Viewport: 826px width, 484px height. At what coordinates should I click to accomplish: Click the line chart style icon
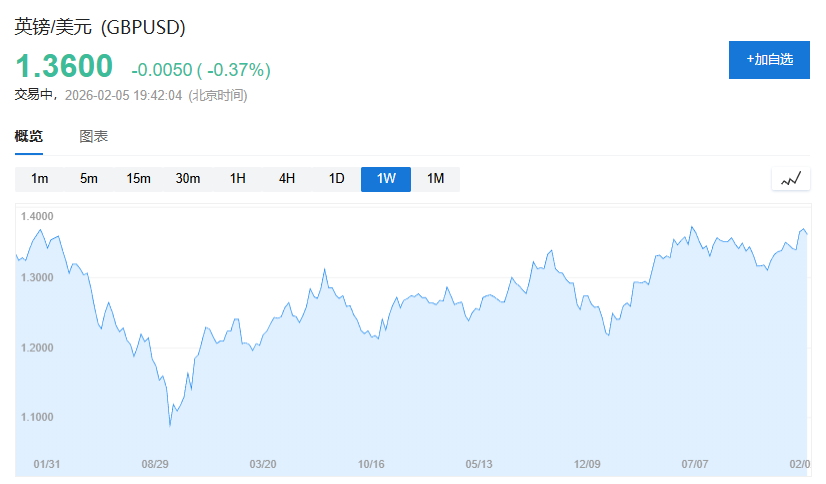[791, 179]
